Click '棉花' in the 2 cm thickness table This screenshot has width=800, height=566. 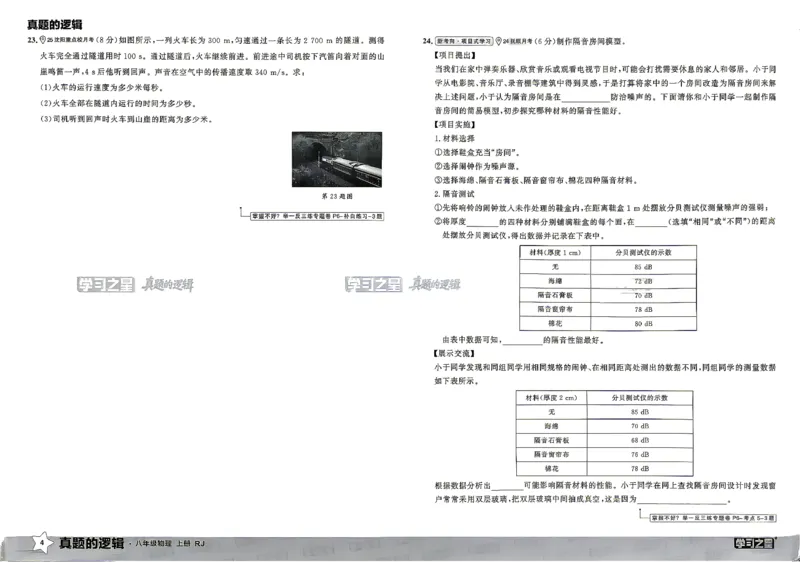point(552,469)
